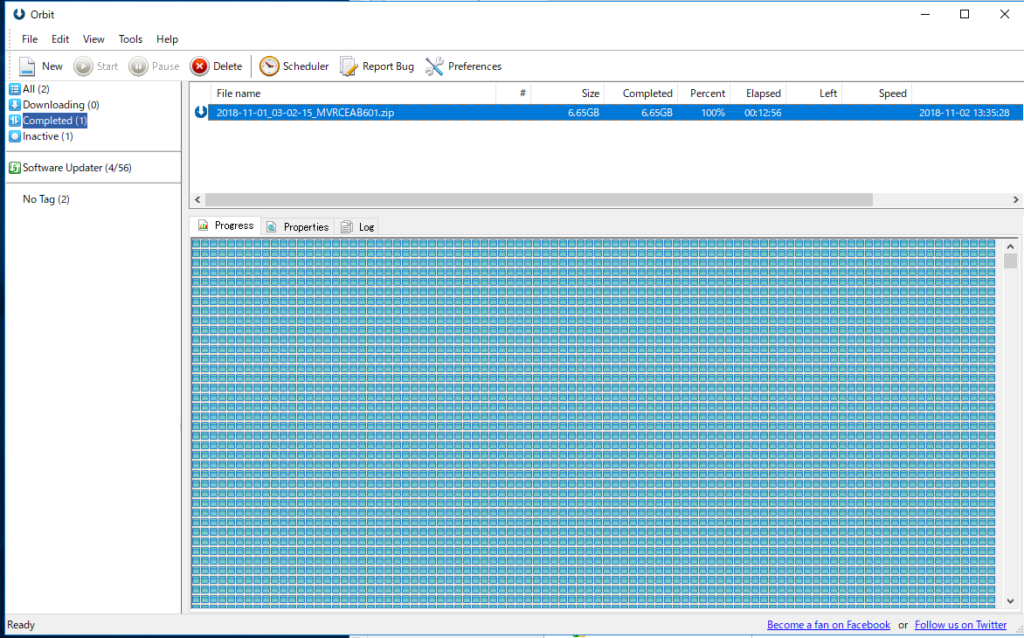Select the No Tag (2) entry
Viewport: 1024px width, 638px height.
pos(46,199)
